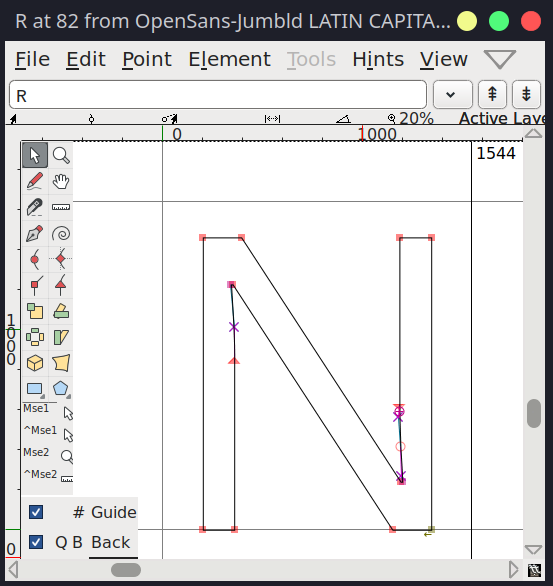
Task: Select the knife cut tool
Action: (35, 207)
